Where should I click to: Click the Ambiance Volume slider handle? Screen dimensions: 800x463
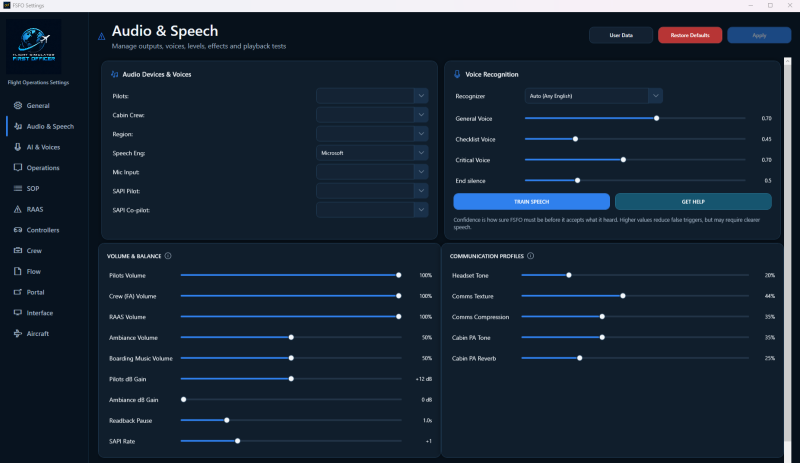(x=291, y=337)
